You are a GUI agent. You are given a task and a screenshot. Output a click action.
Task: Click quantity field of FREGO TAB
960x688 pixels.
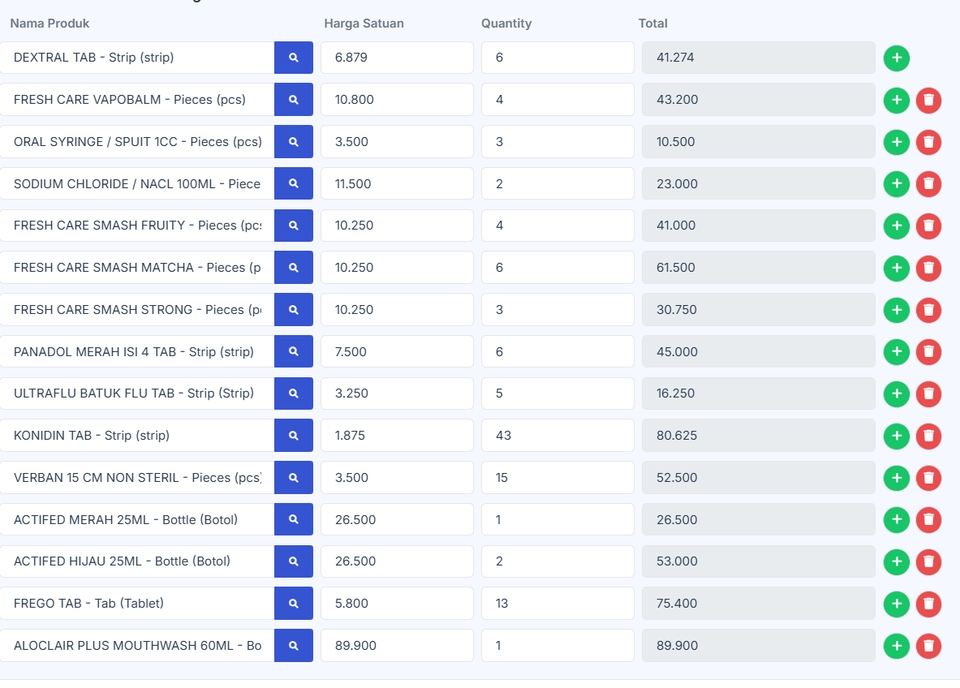pos(557,604)
